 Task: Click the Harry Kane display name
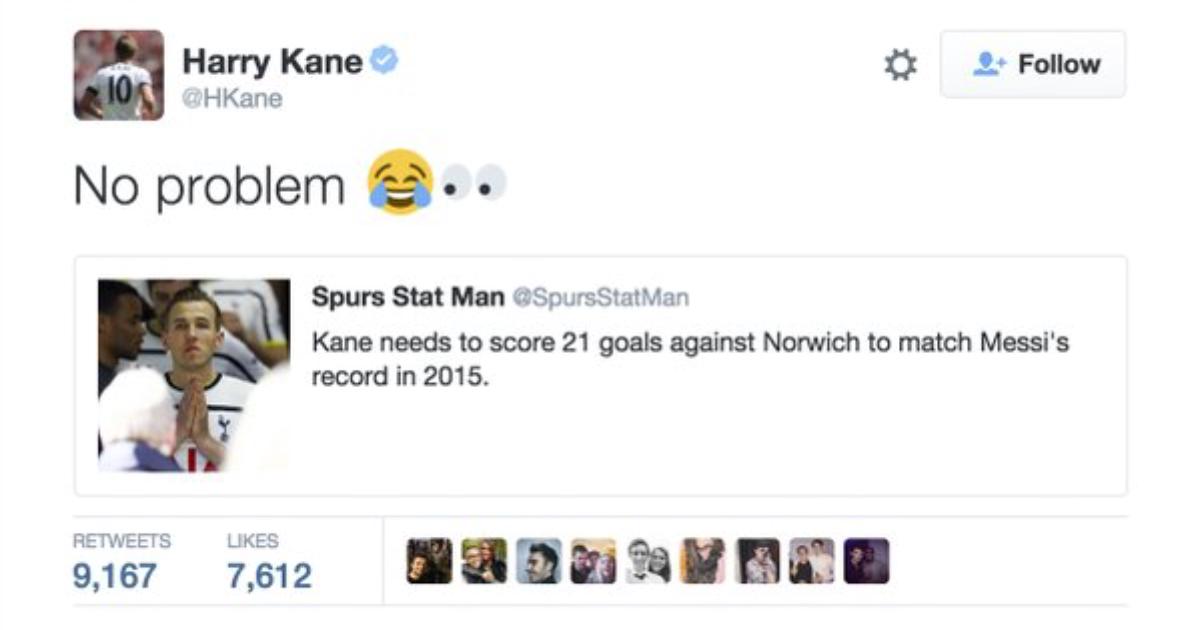click(x=271, y=62)
